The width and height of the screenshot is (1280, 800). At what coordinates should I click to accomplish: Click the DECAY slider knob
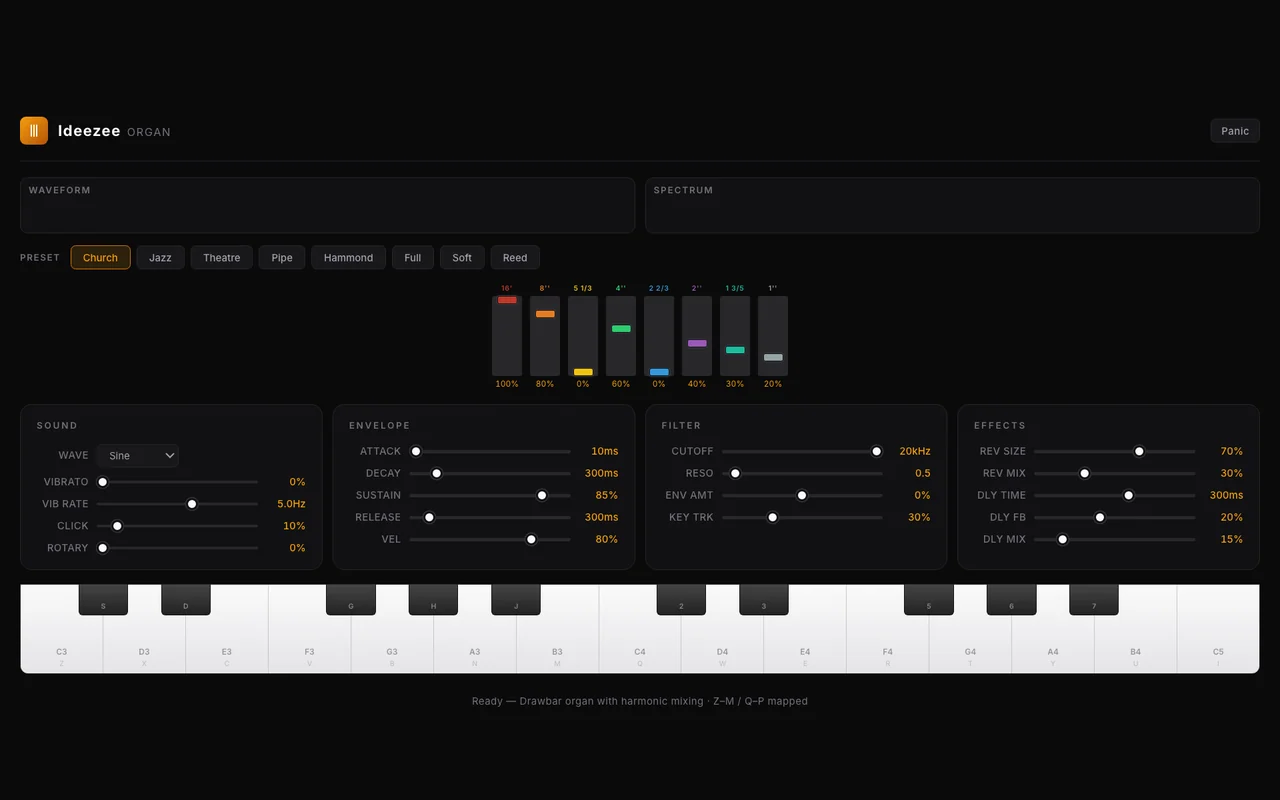pyautogui.click(x=436, y=473)
